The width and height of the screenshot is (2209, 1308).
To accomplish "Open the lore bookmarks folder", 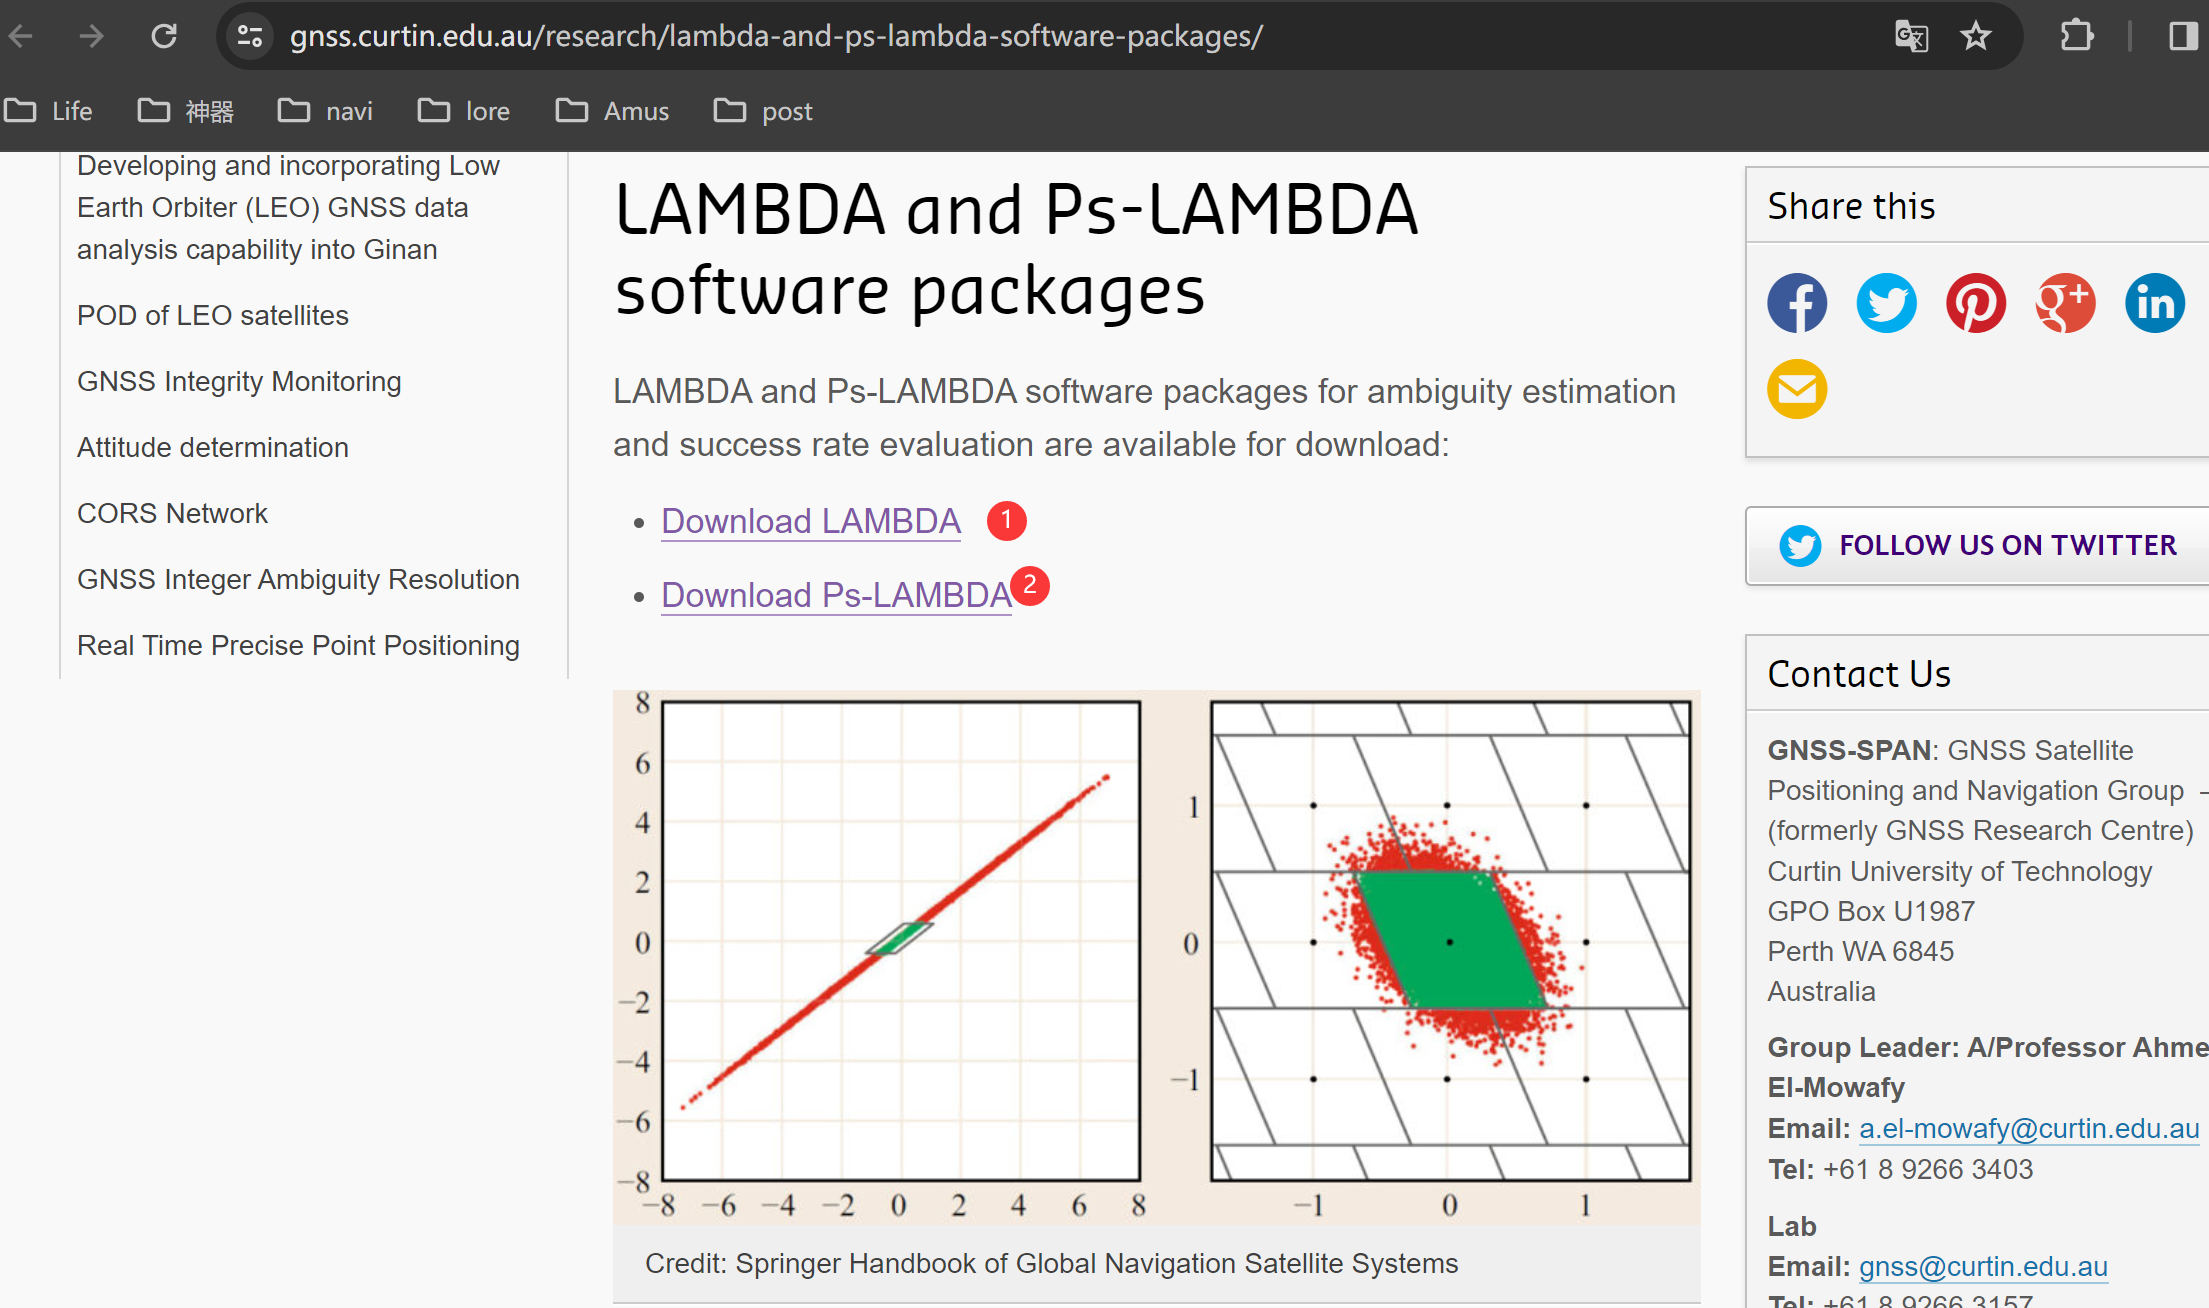I will tap(464, 111).
